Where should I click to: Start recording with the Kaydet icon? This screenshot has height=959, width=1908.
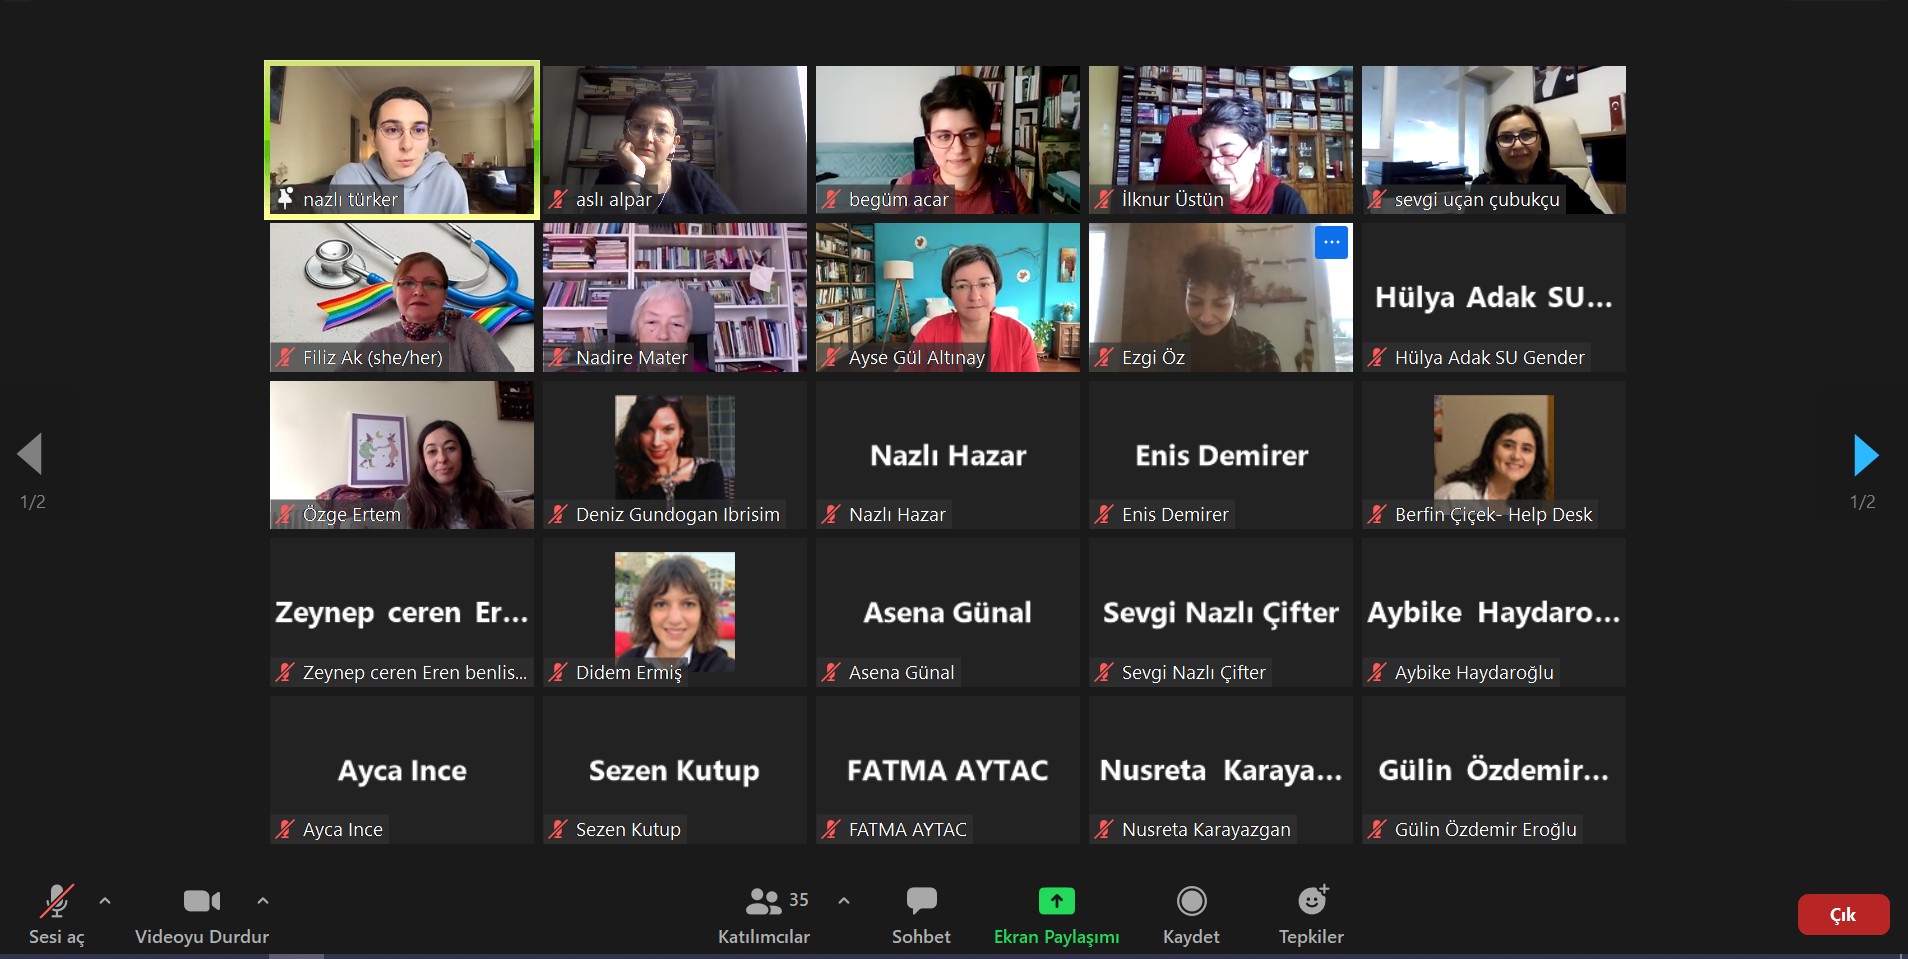1191,913
